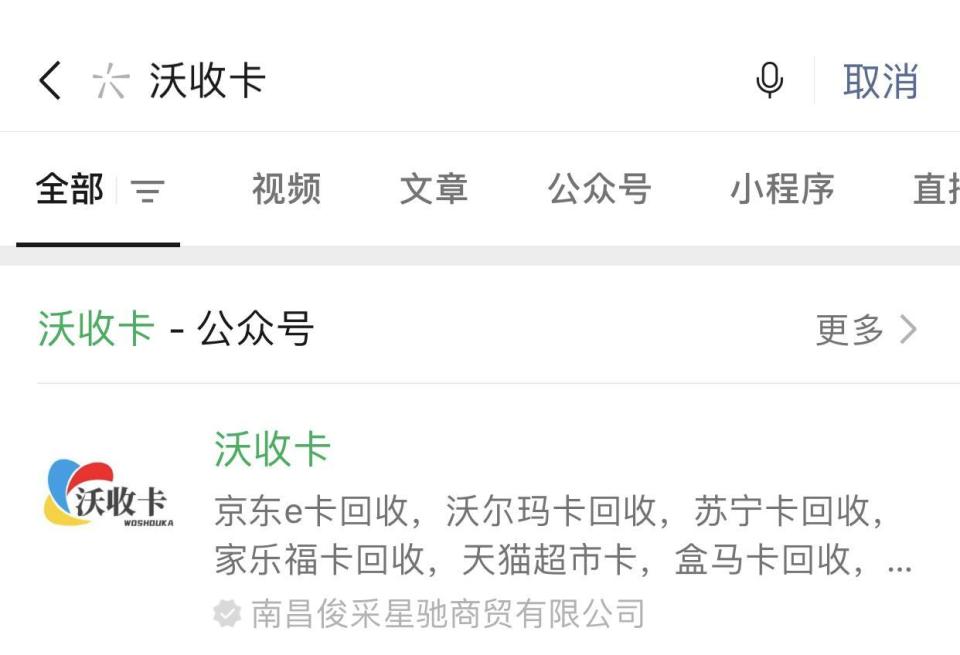Switch to the 文章 tab
The height and width of the screenshot is (655, 960).
(433, 189)
